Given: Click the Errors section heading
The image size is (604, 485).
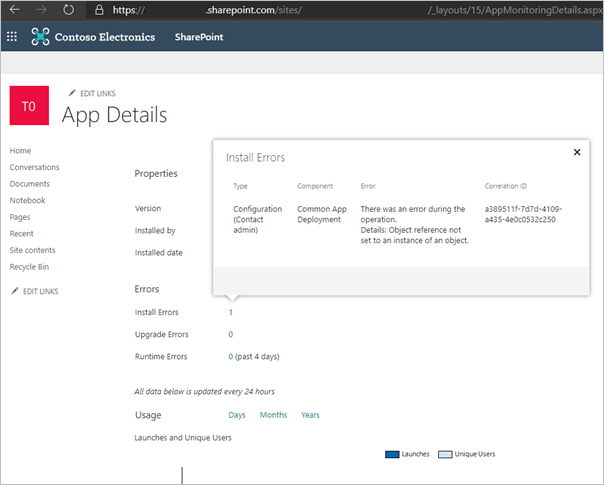Looking at the screenshot, I should [147, 289].
